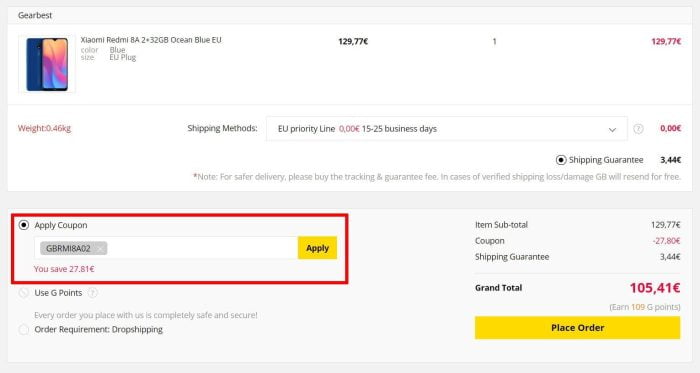This screenshot has height=373, width=700.
Task: Remove the GBRMI8A02 coupon tag
Action: tap(100, 249)
